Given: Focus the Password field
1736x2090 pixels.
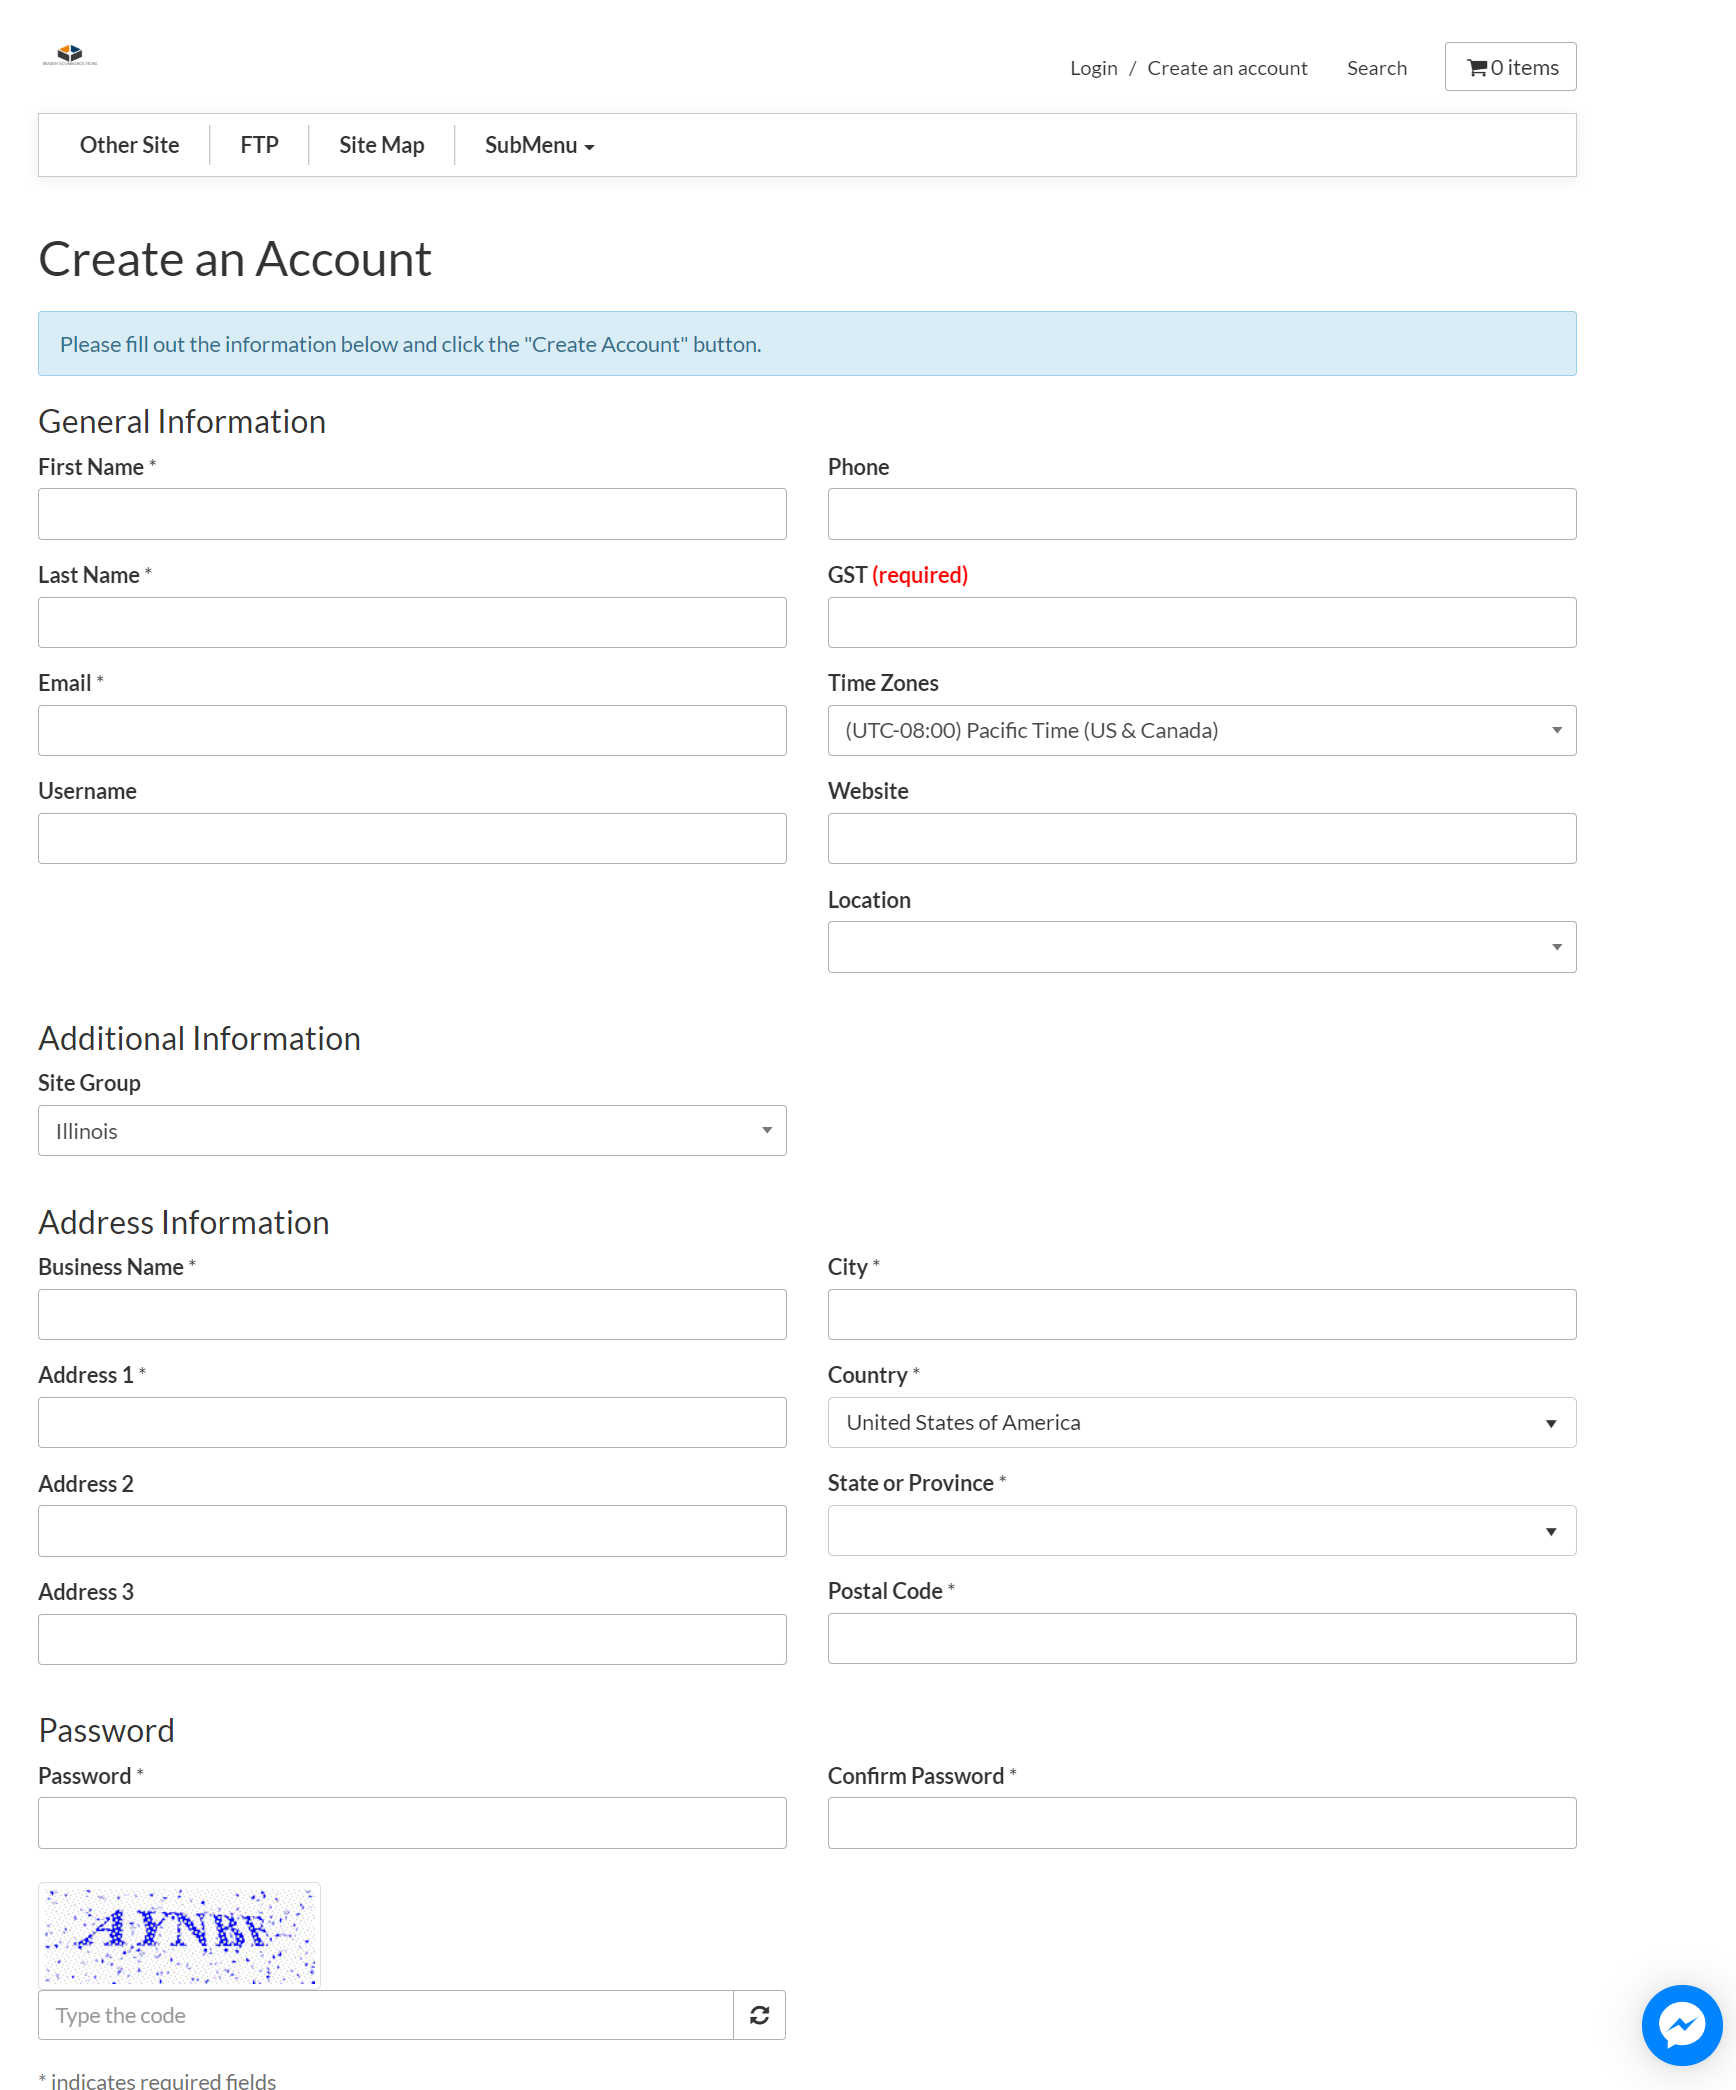Looking at the screenshot, I should [x=412, y=1823].
